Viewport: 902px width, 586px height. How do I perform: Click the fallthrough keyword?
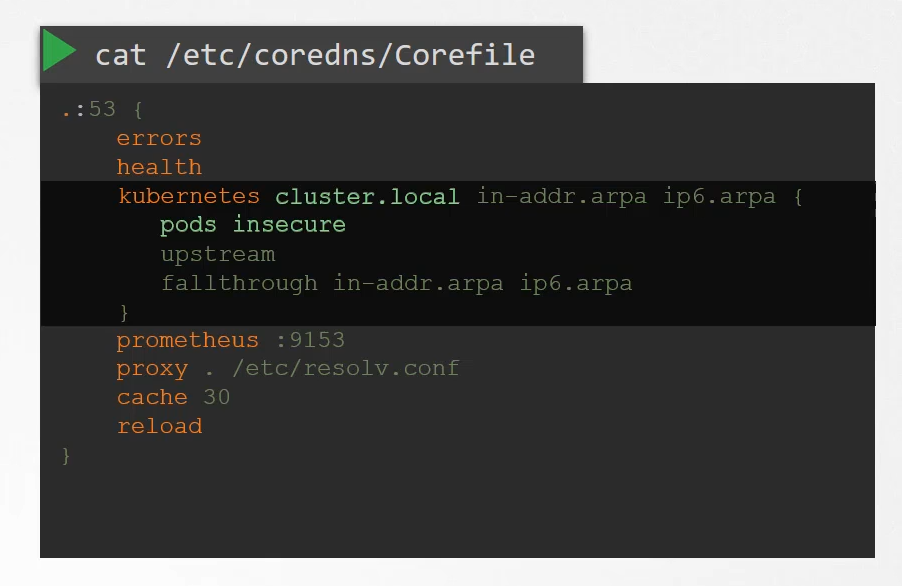tap(239, 283)
